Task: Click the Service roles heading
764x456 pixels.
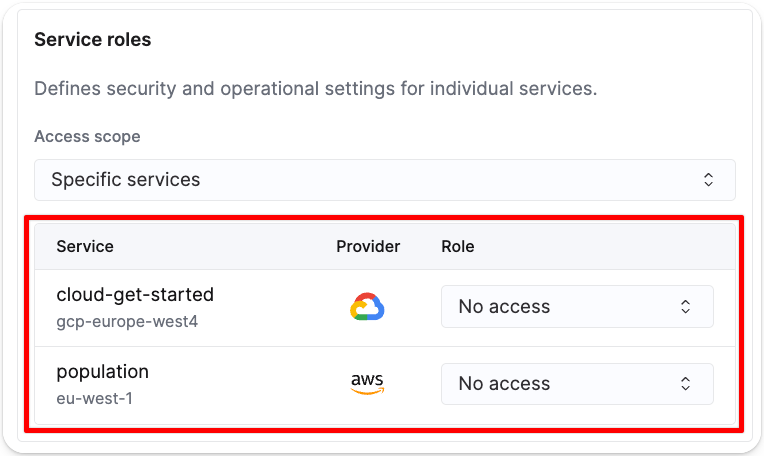Action: click(93, 40)
